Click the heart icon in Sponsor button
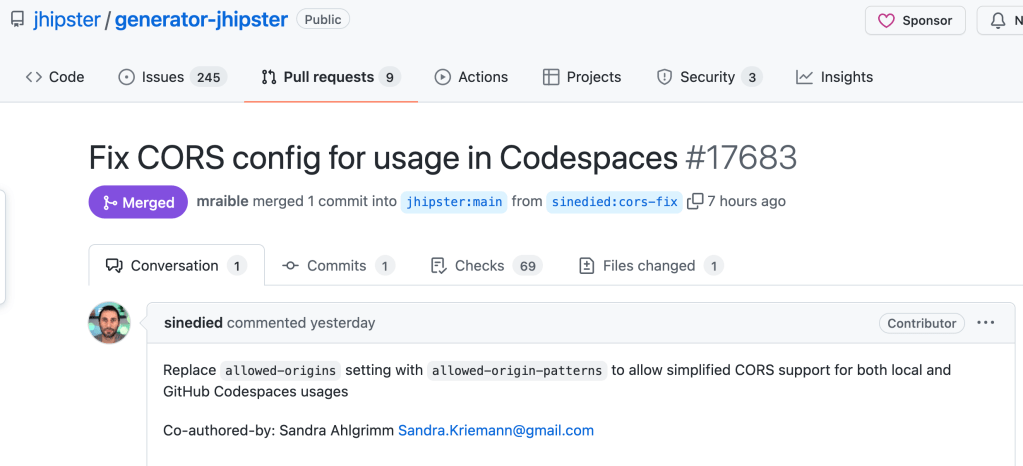The image size is (1023, 466). (x=886, y=21)
